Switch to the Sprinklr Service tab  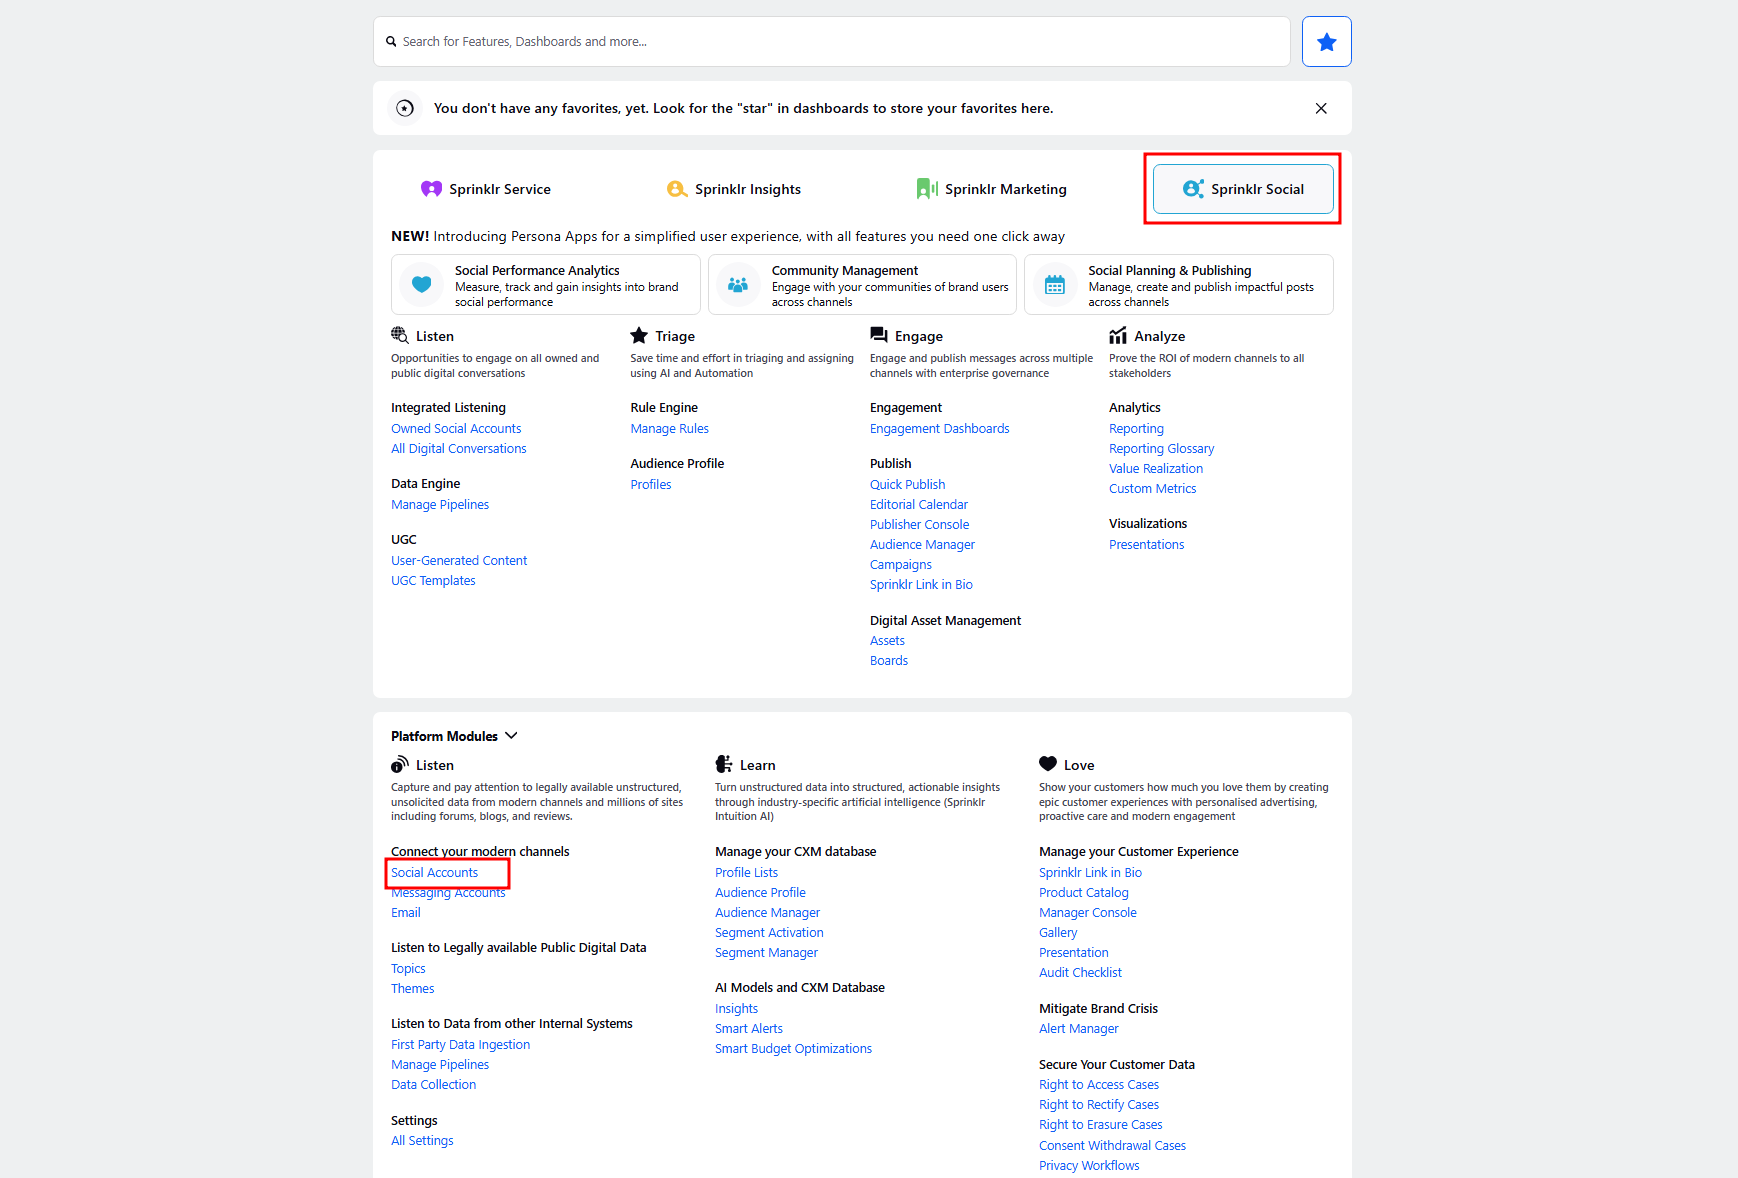486,189
